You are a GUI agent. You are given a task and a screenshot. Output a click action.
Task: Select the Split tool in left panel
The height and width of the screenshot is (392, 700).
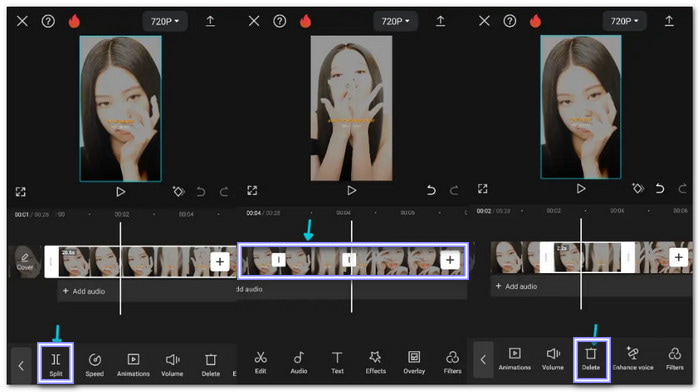[x=56, y=364]
